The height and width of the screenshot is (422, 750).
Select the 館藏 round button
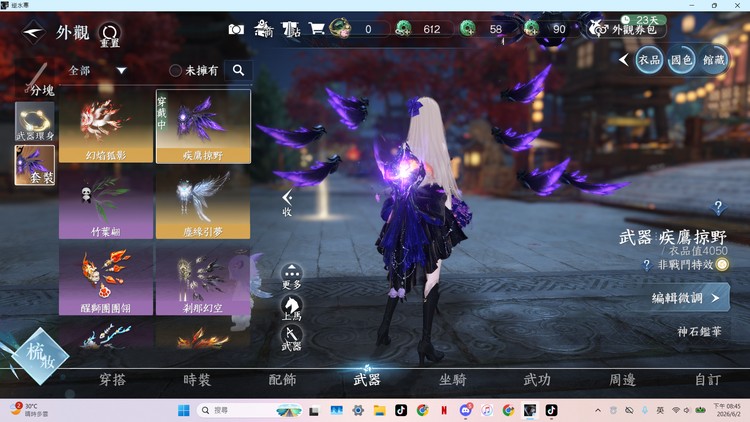(713, 60)
